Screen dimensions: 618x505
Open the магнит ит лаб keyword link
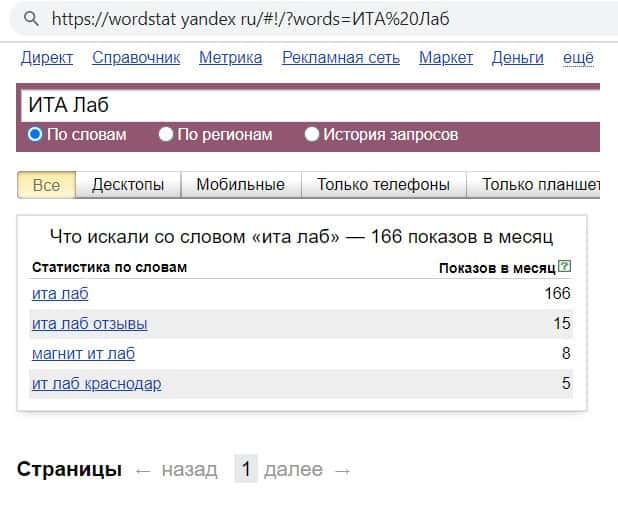tap(83, 354)
